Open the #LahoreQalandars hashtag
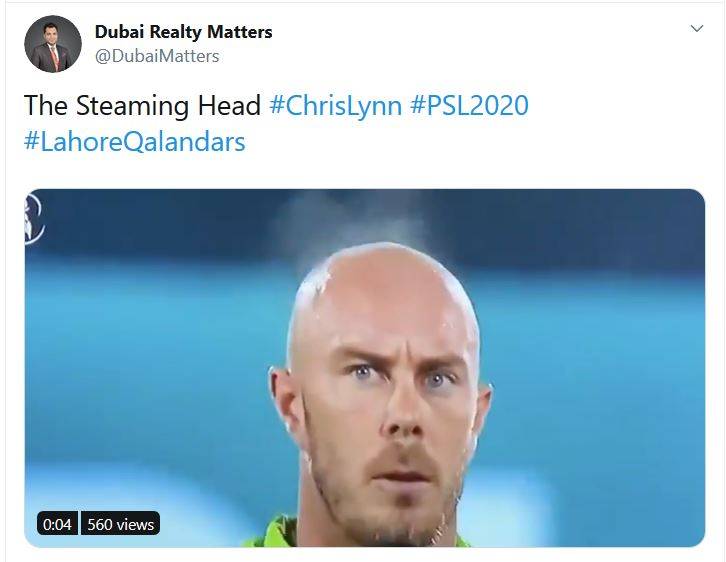The height and width of the screenshot is (562, 726). (134, 142)
